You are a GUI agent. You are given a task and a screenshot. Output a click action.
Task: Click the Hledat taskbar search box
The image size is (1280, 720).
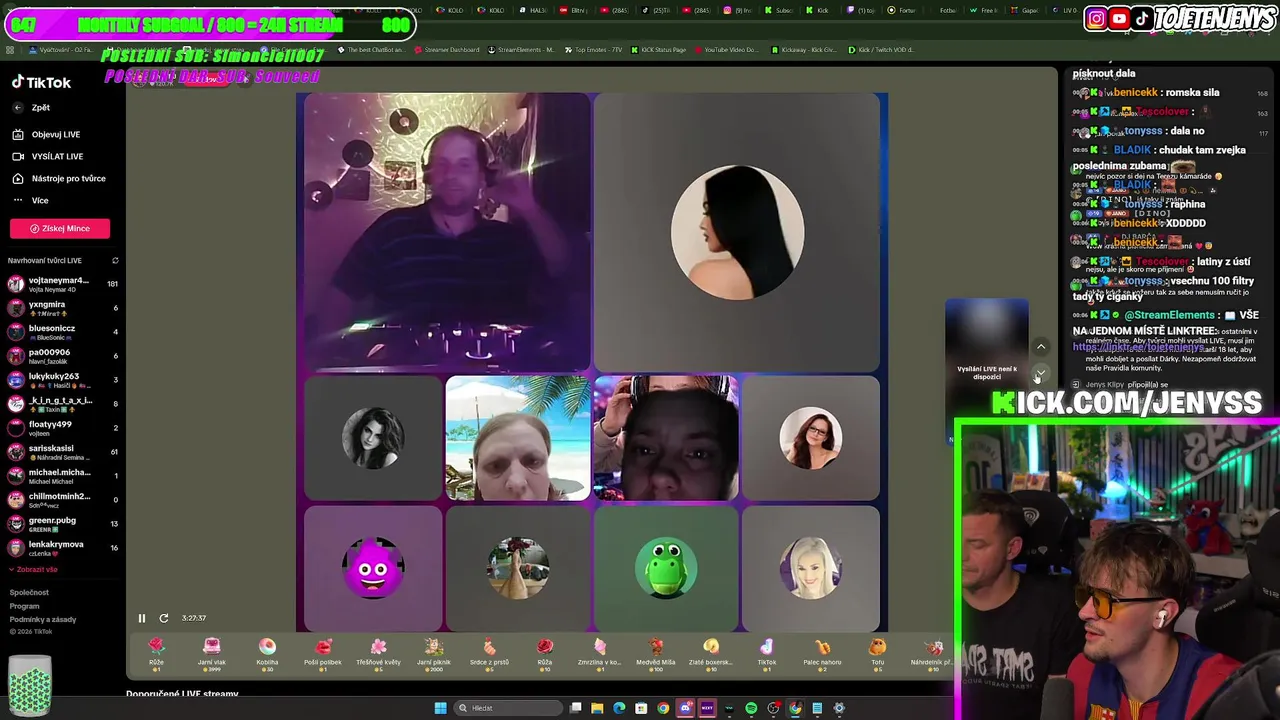pyautogui.click(x=507, y=708)
